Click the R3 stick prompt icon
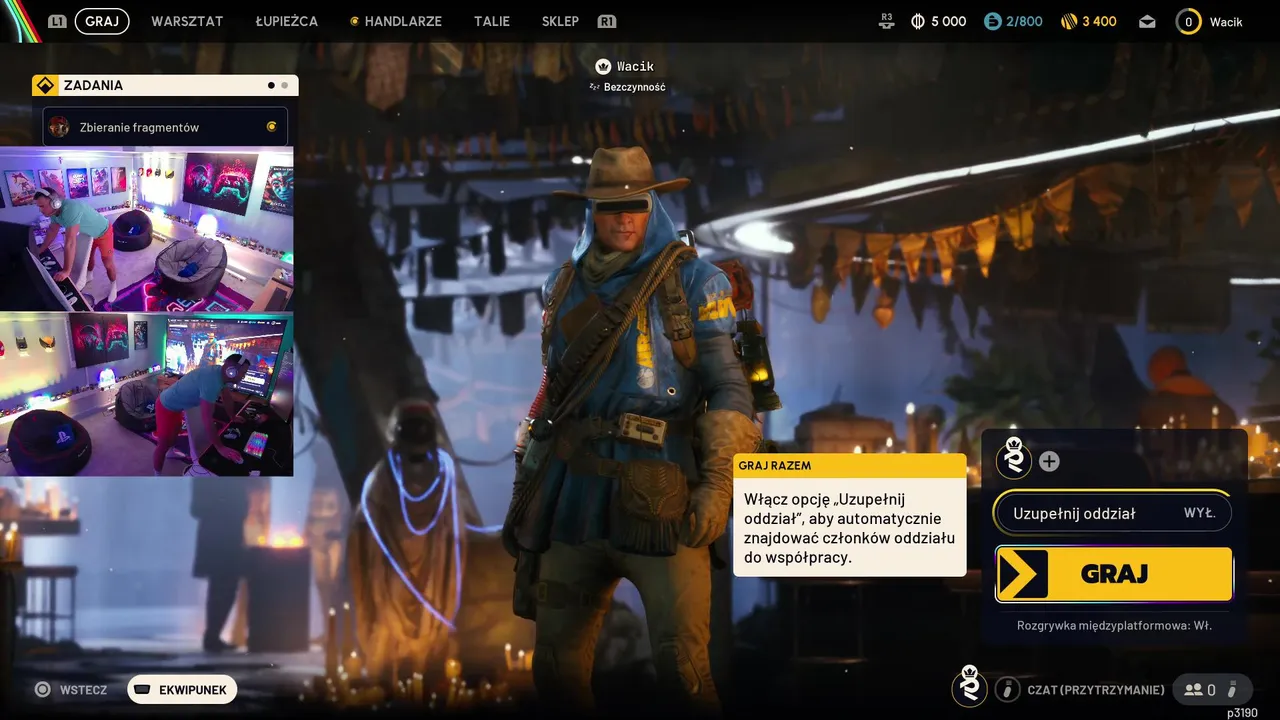Image resolution: width=1280 pixels, height=720 pixels. [x=887, y=21]
